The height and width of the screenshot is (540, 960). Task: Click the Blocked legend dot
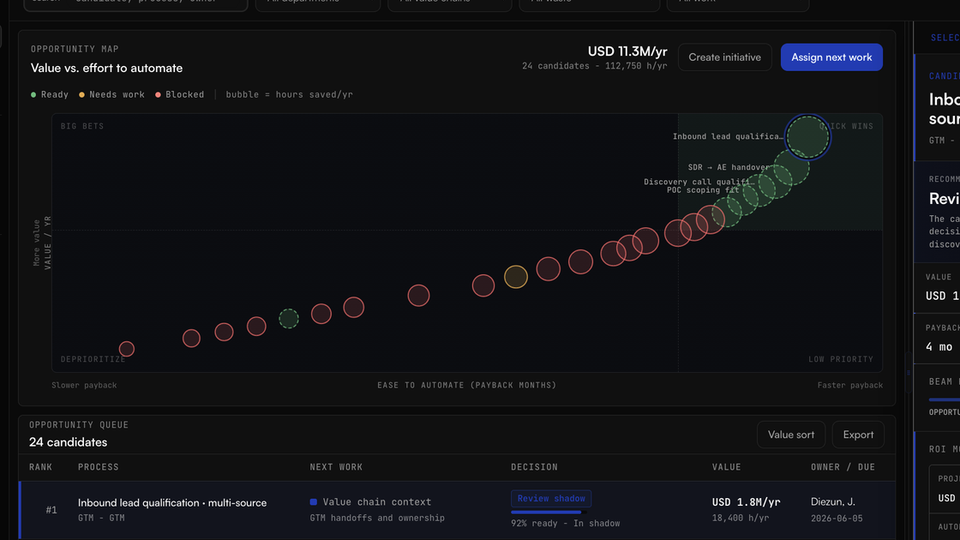coord(158,95)
